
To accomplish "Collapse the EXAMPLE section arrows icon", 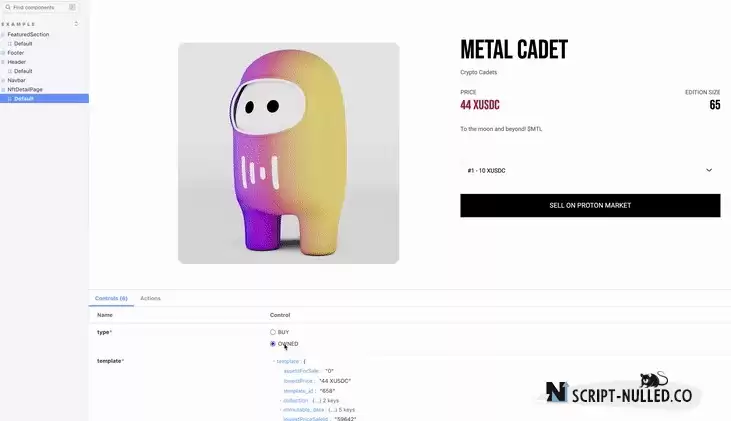I will click(x=76, y=24).
